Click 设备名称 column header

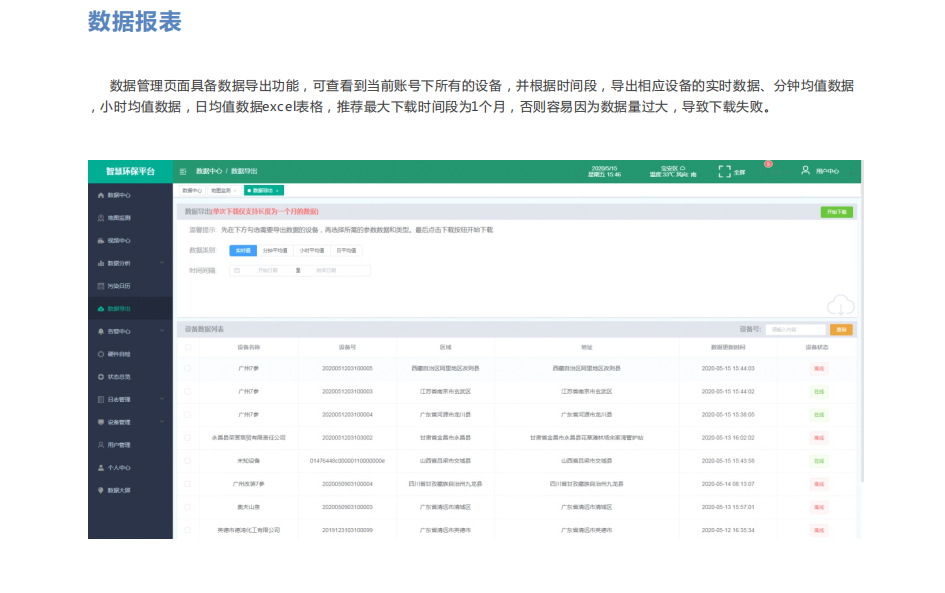pos(248,347)
